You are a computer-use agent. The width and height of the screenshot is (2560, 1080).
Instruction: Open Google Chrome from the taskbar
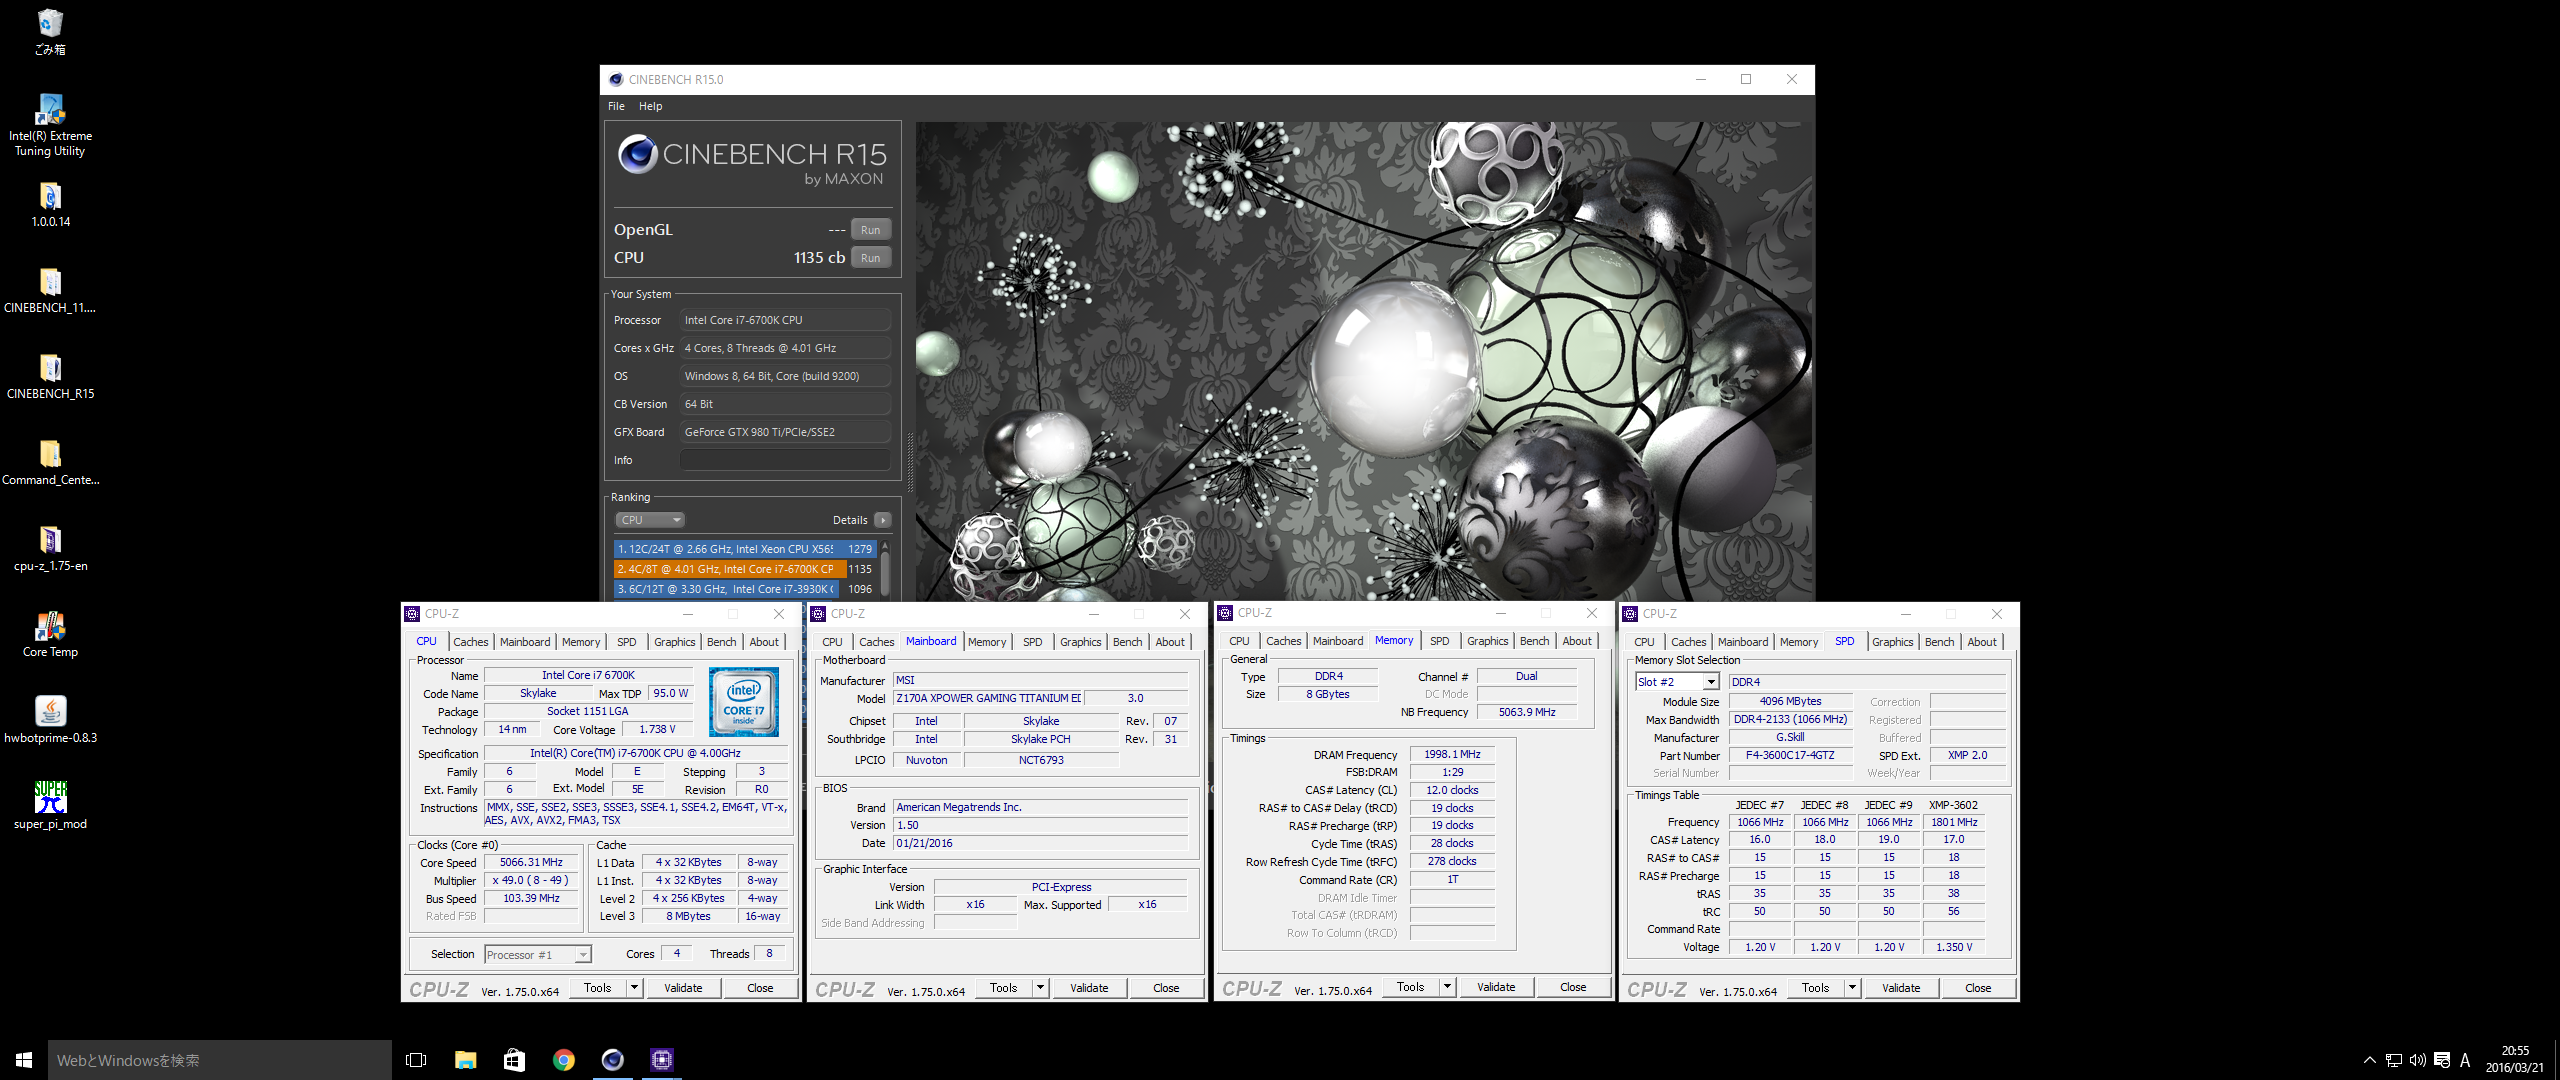click(x=564, y=1059)
